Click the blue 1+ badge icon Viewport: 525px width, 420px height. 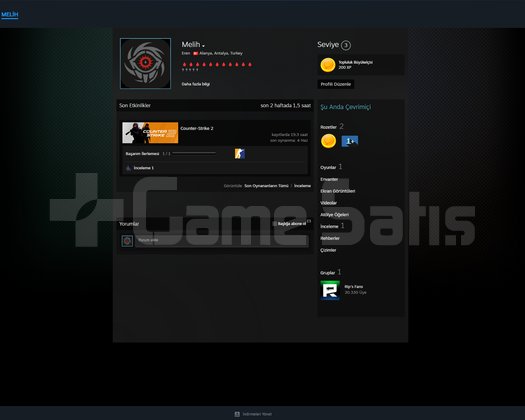click(x=350, y=141)
